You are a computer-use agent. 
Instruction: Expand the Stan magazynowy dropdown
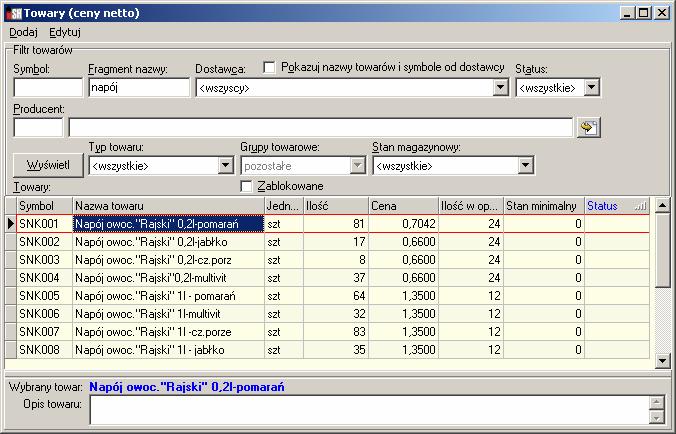pyautogui.click(x=525, y=165)
